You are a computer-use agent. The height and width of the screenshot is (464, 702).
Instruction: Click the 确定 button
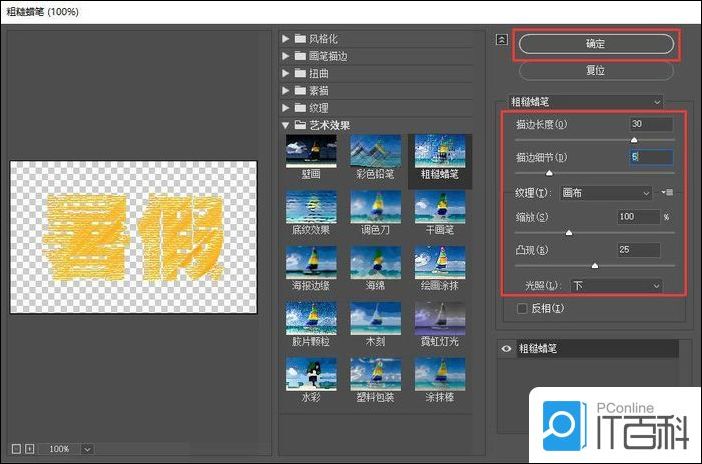point(595,45)
